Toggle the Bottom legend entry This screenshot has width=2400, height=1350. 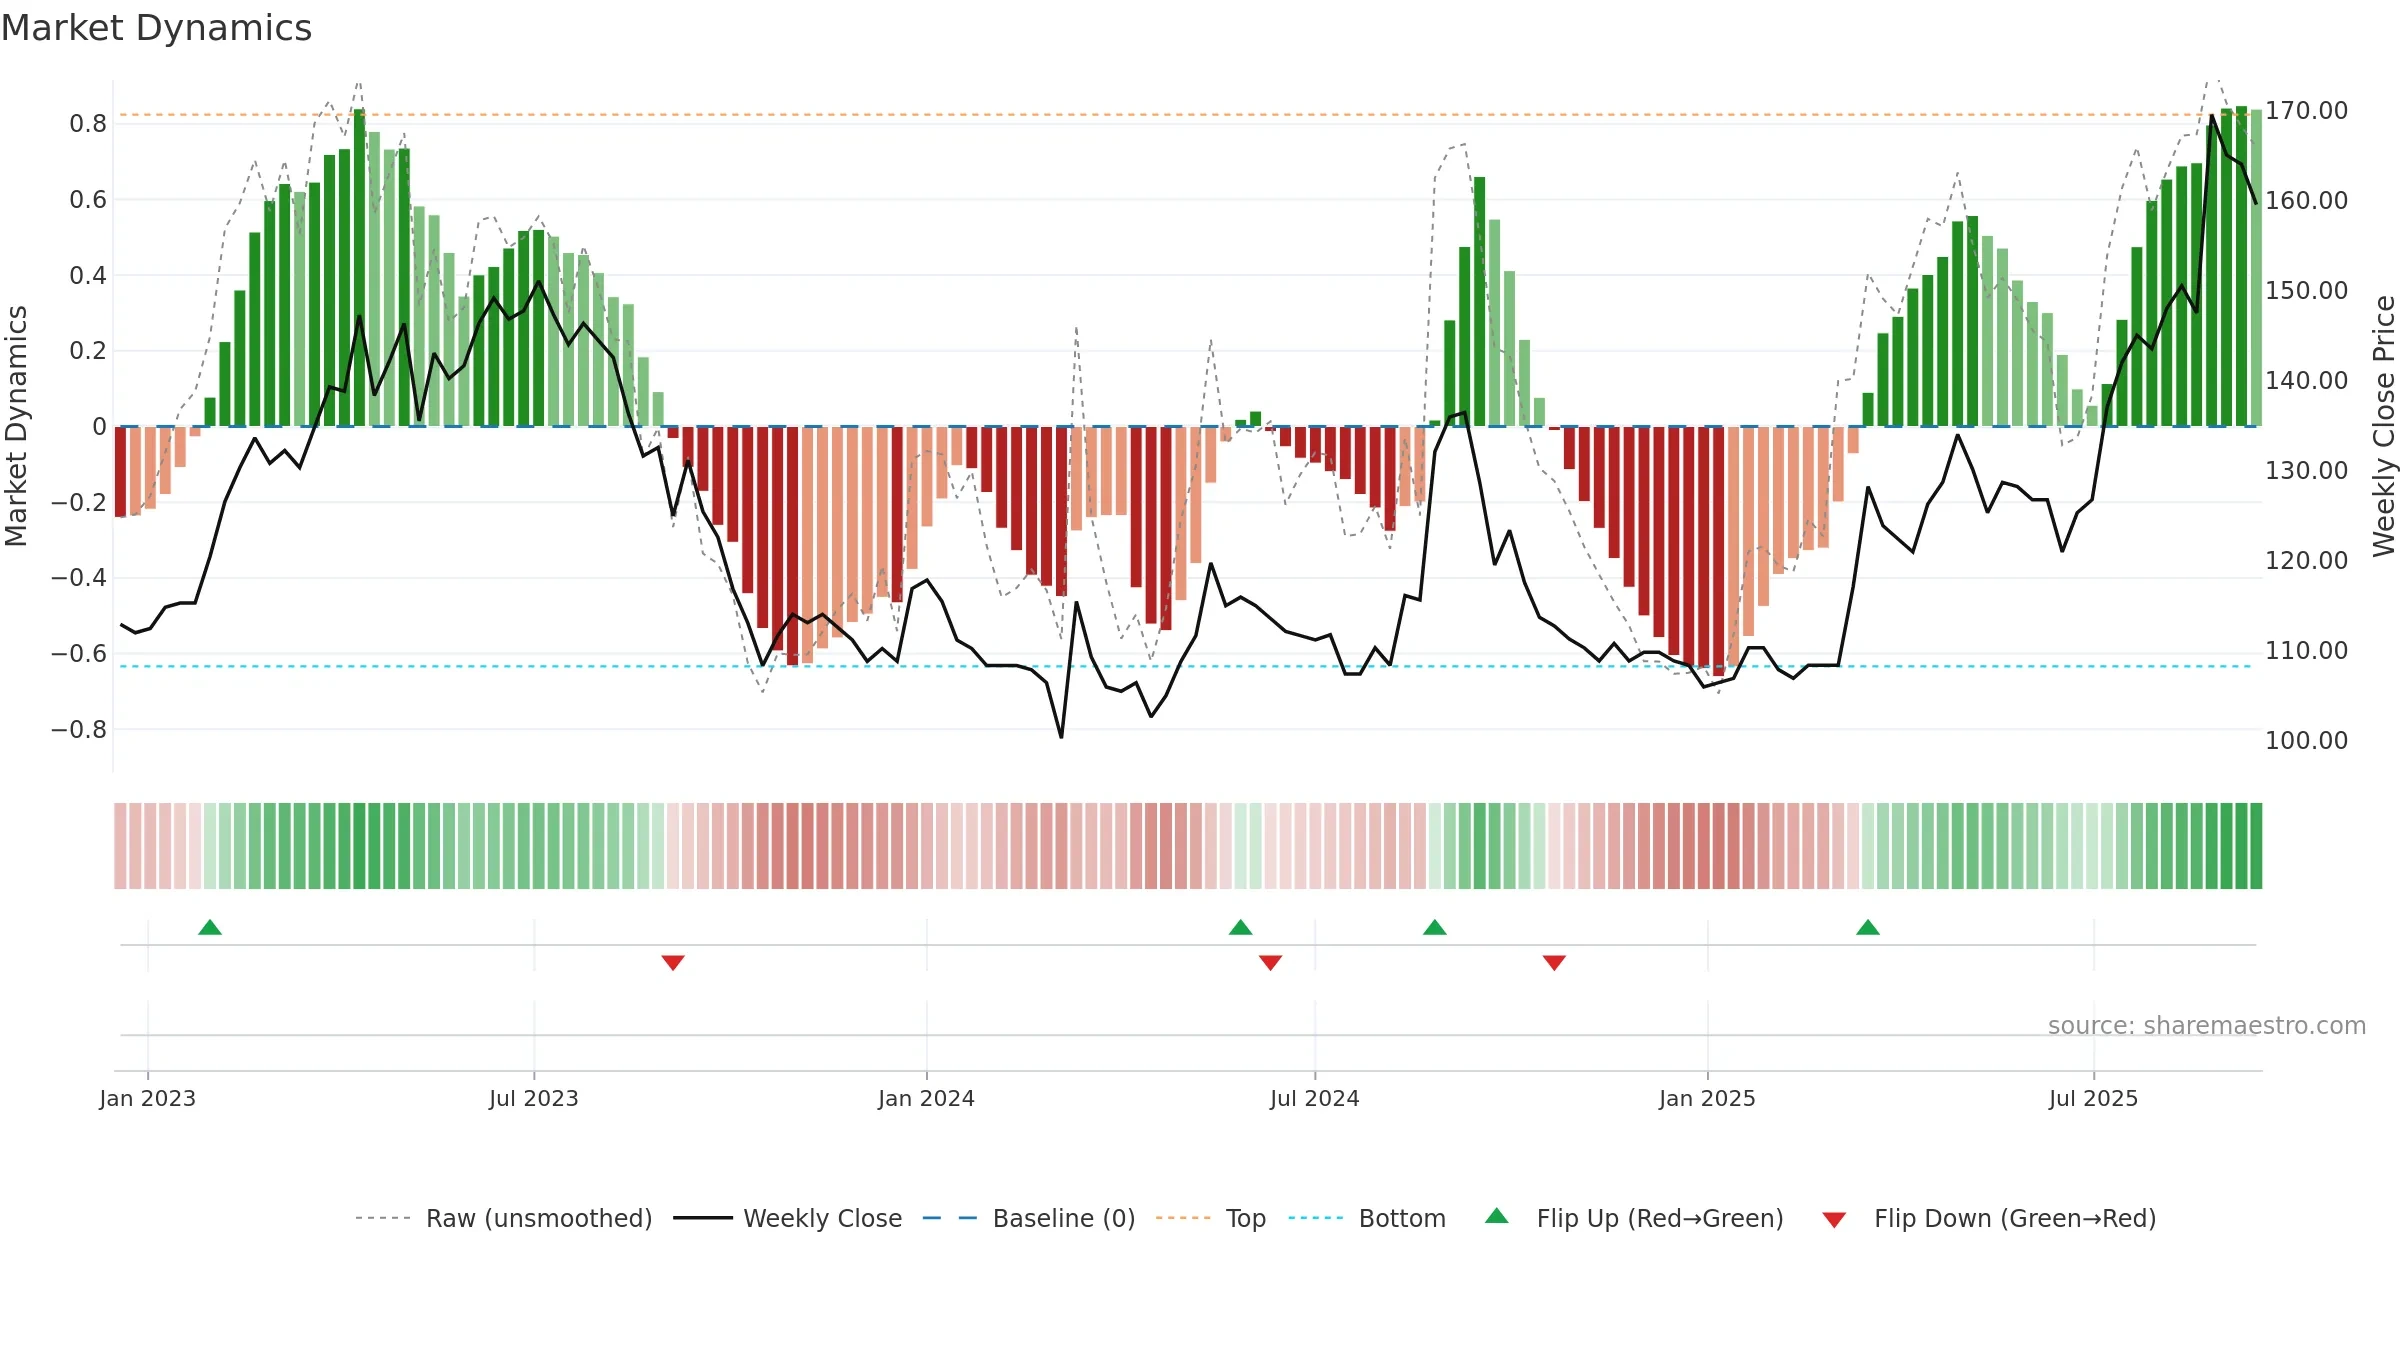[x=1367, y=1218]
